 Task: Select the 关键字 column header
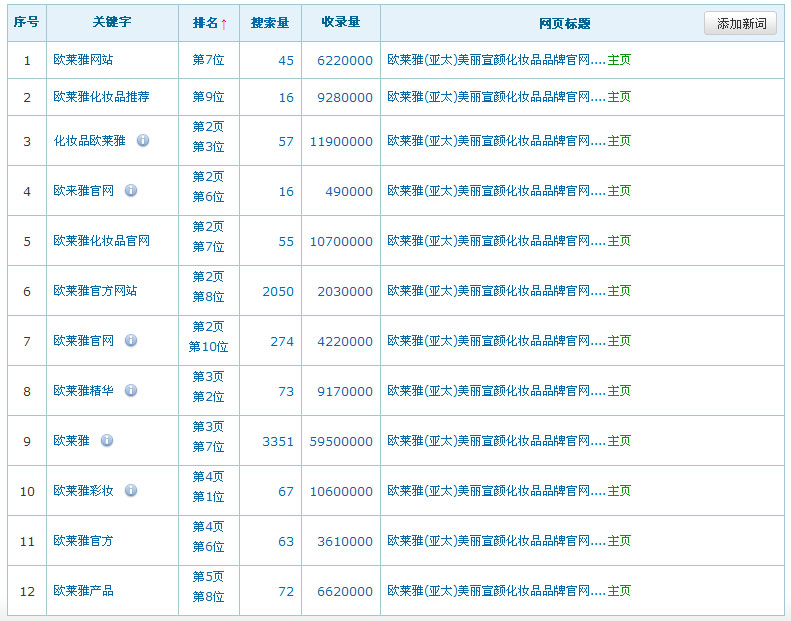click(x=112, y=23)
